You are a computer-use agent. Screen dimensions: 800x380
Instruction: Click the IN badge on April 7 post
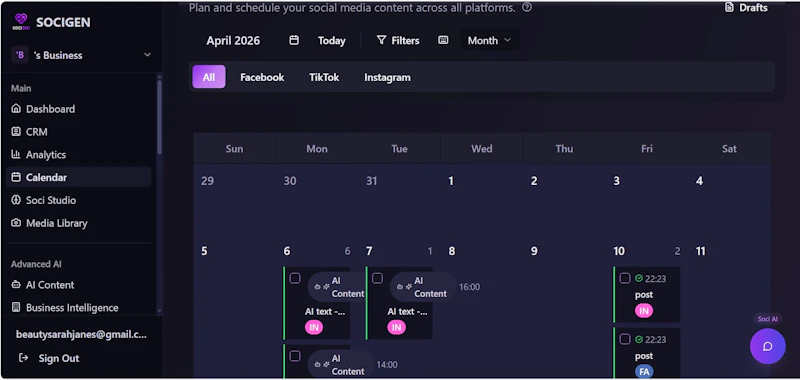396,327
